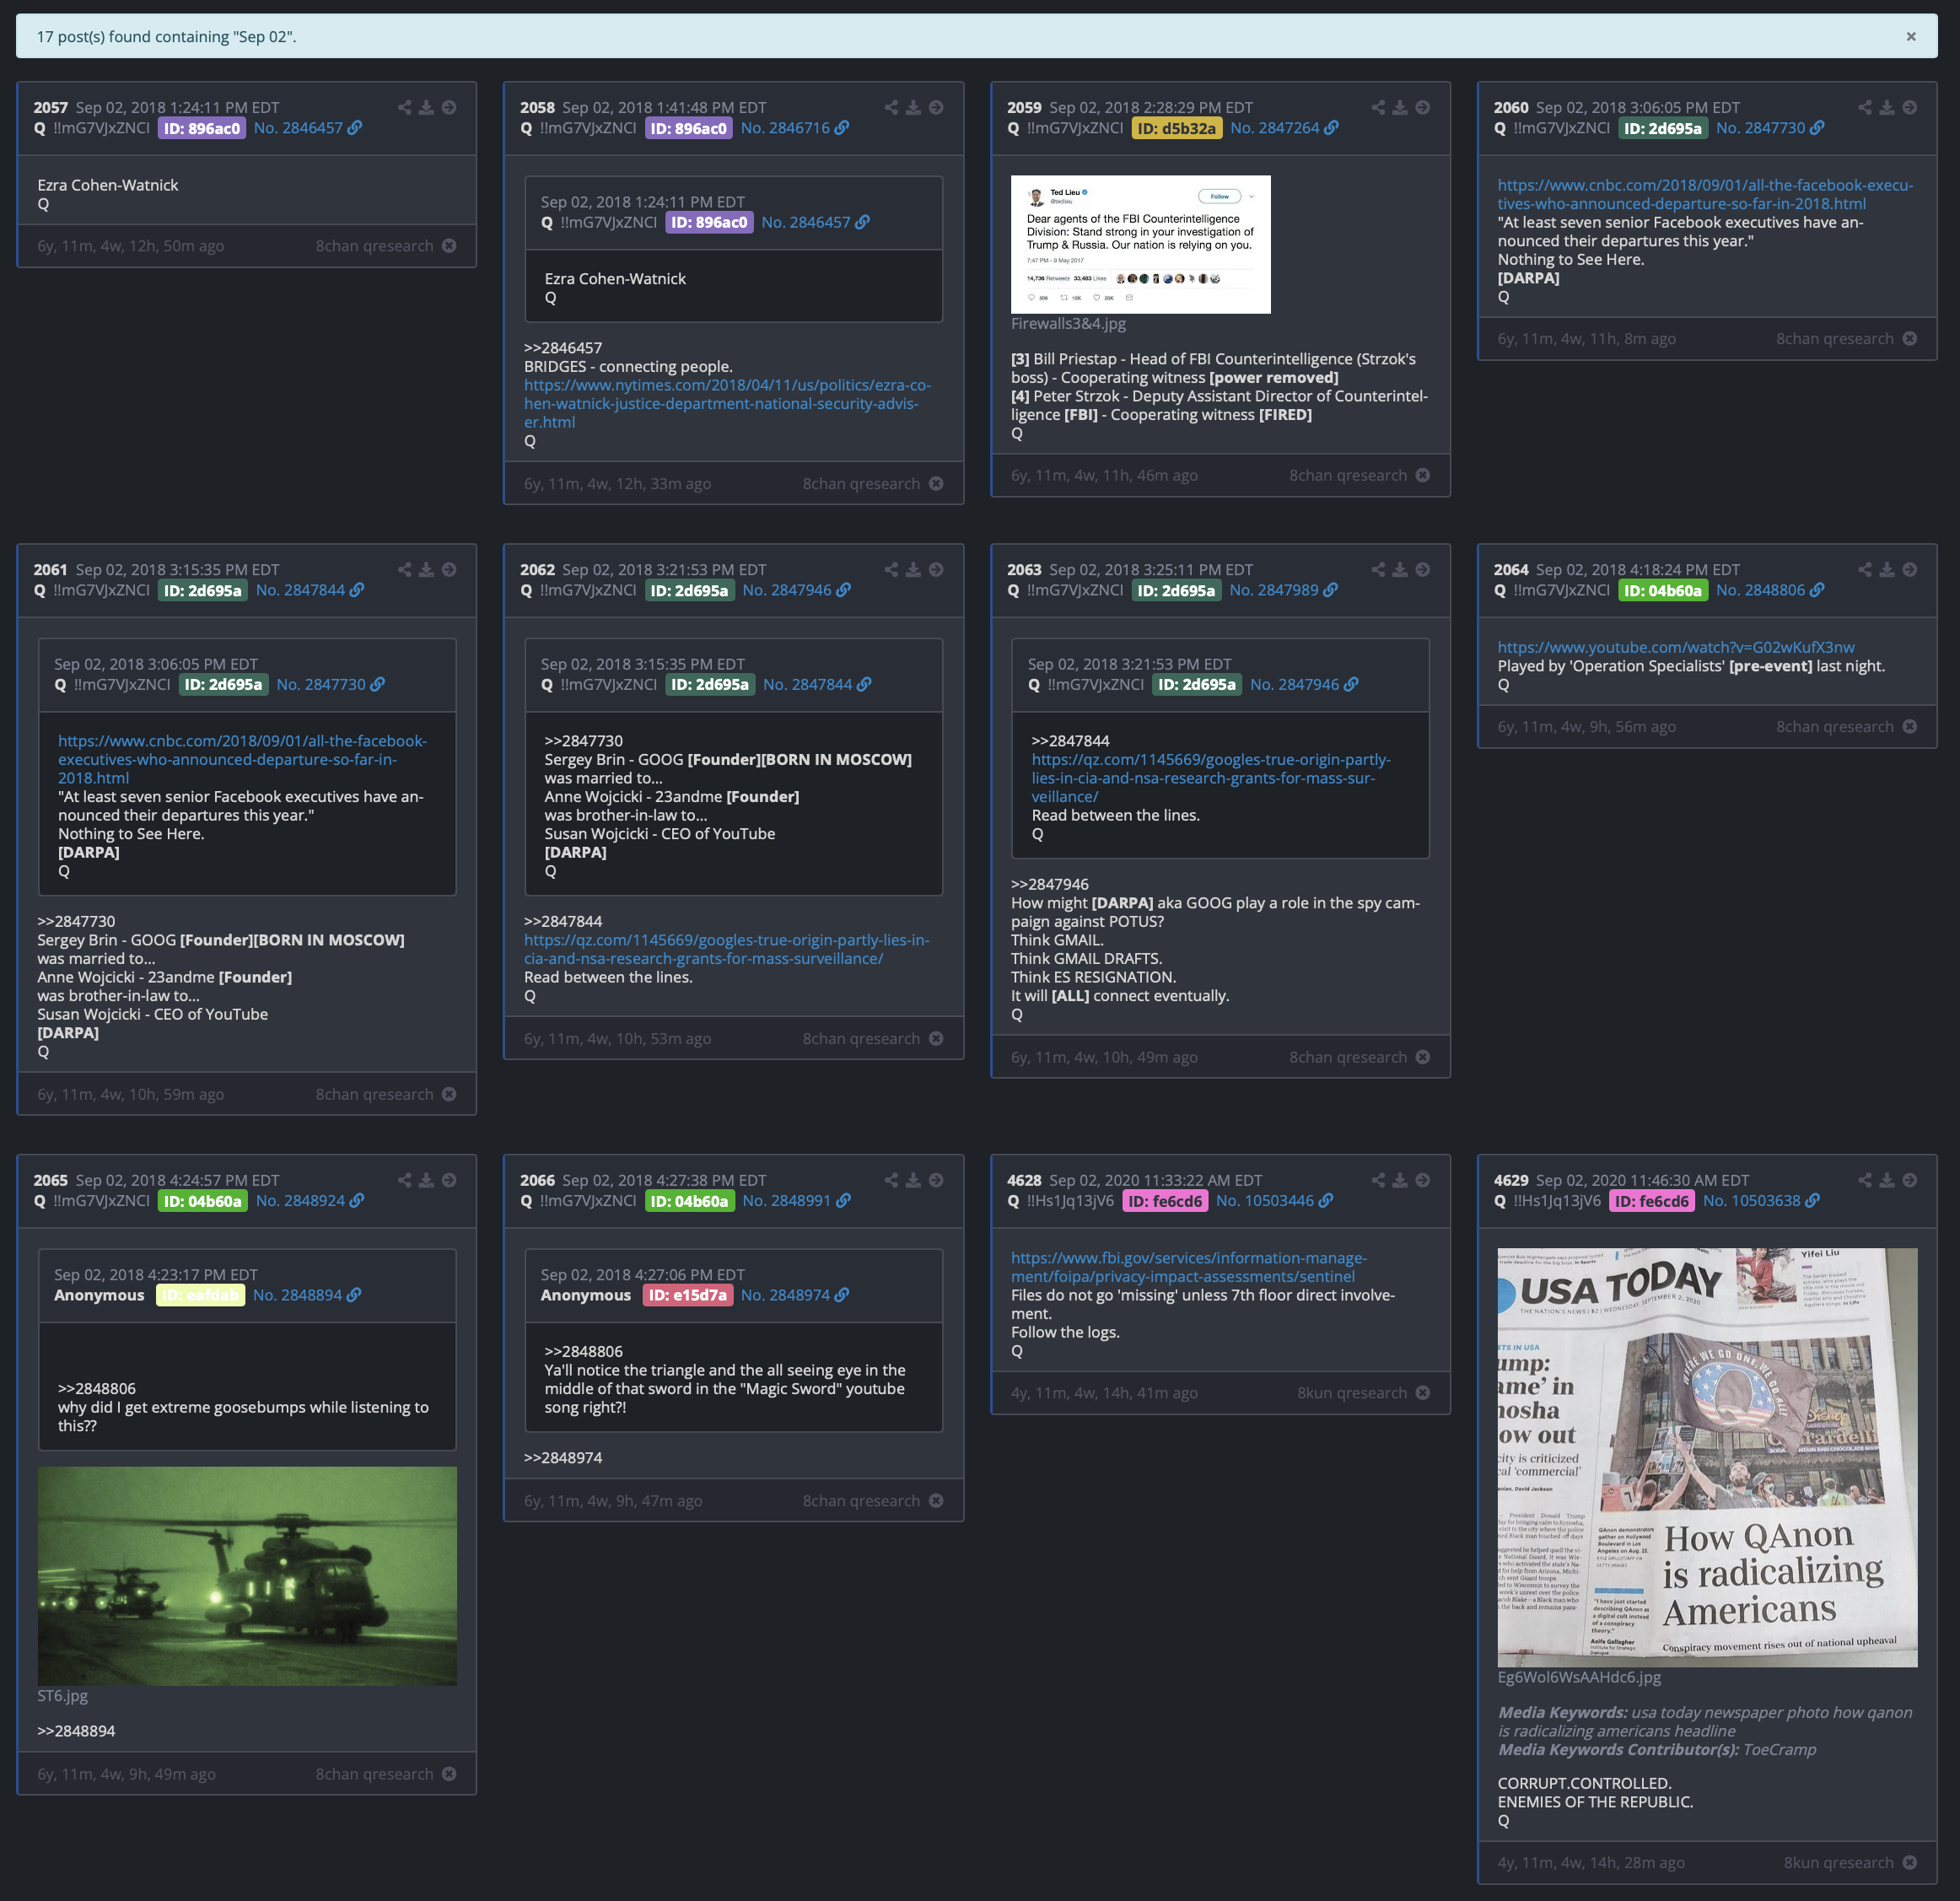Filter by ID 896ac0 badge in post 2057
1960x1901 pixels.
click(x=202, y=128)
